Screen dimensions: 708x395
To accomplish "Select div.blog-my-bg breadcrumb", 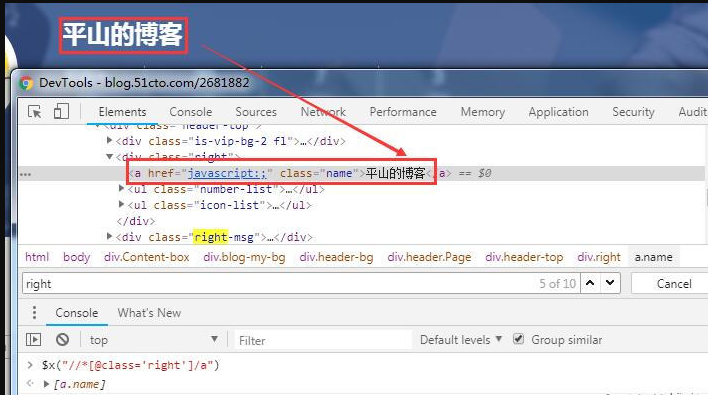I will click(244, 257).
